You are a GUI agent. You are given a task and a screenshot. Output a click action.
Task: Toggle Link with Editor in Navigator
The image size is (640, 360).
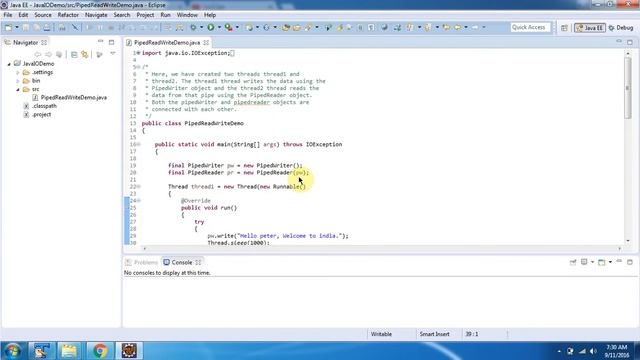(85, 54)
